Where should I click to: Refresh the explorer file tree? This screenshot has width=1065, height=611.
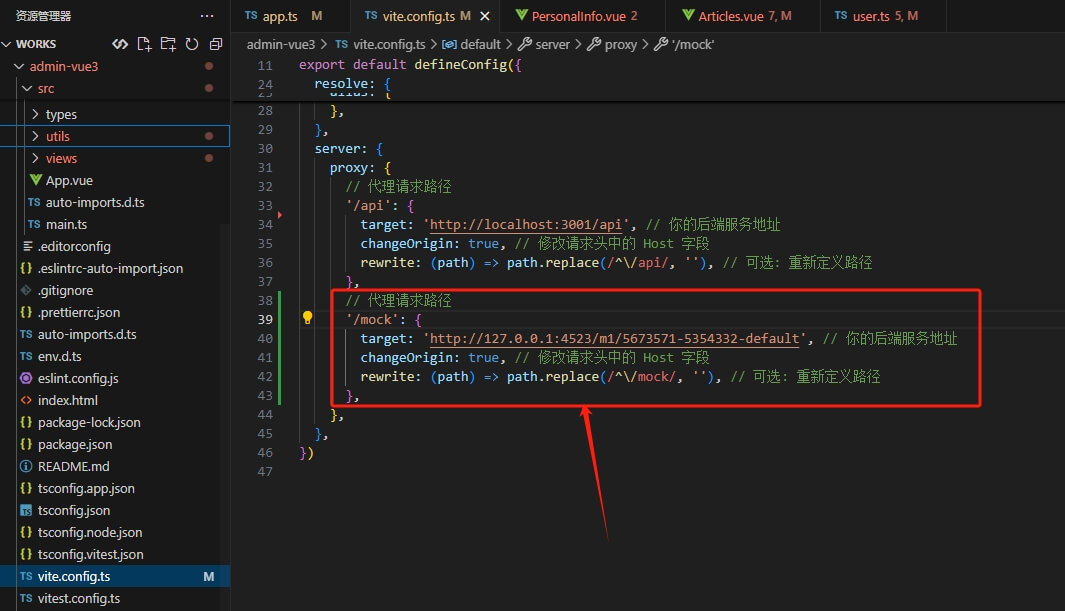pos(191,44)
